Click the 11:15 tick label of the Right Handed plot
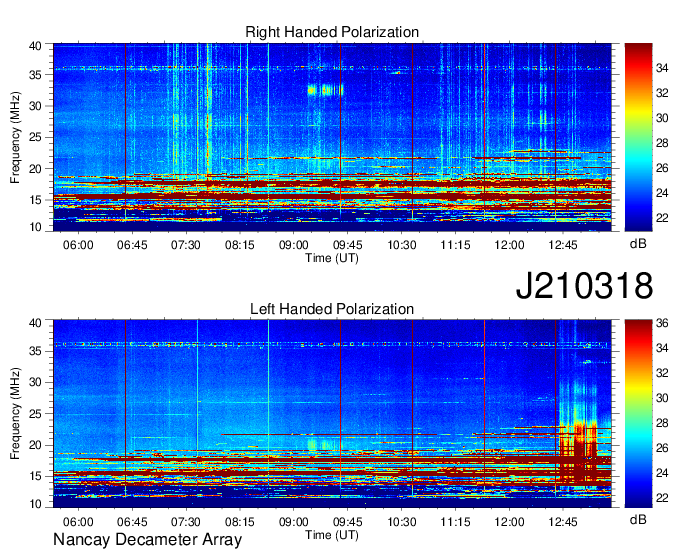 (x=455, y=245)
